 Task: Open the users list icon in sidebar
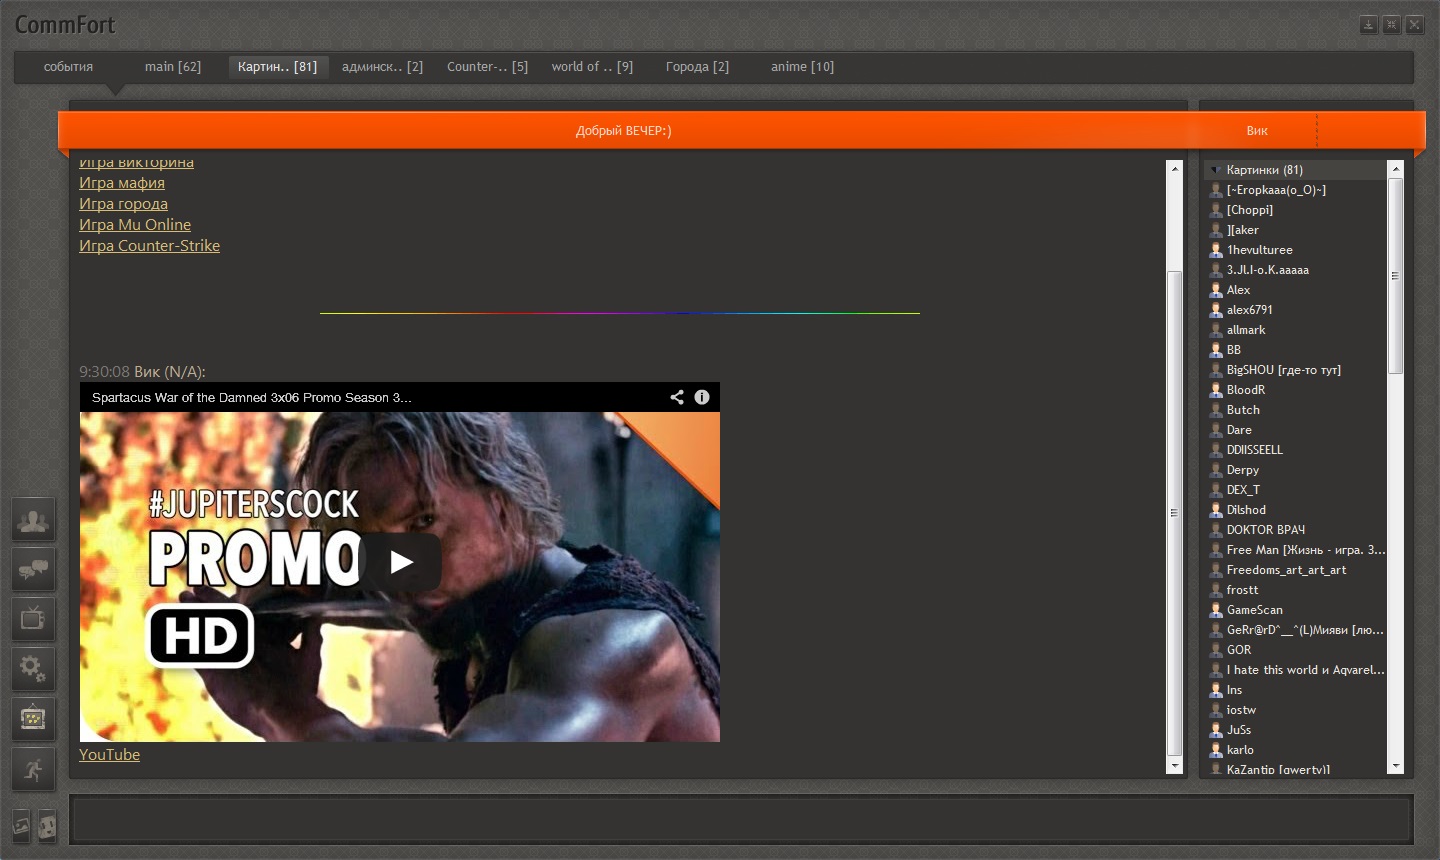(33, 521)
